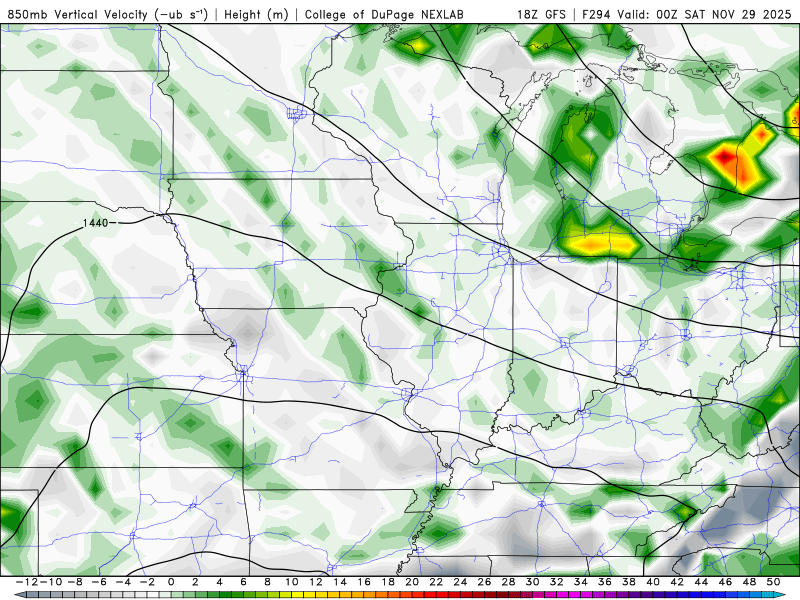This screenshot has height=600, width=800.
Task: Click the cyan right arrow tip of the color bar
Action: click(x=781, y=595)
